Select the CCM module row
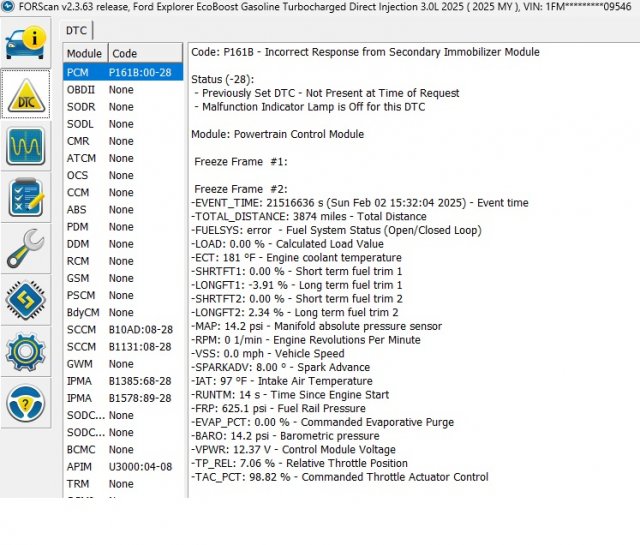The height and width of the screenshot is (545, 640). point(123,192)
